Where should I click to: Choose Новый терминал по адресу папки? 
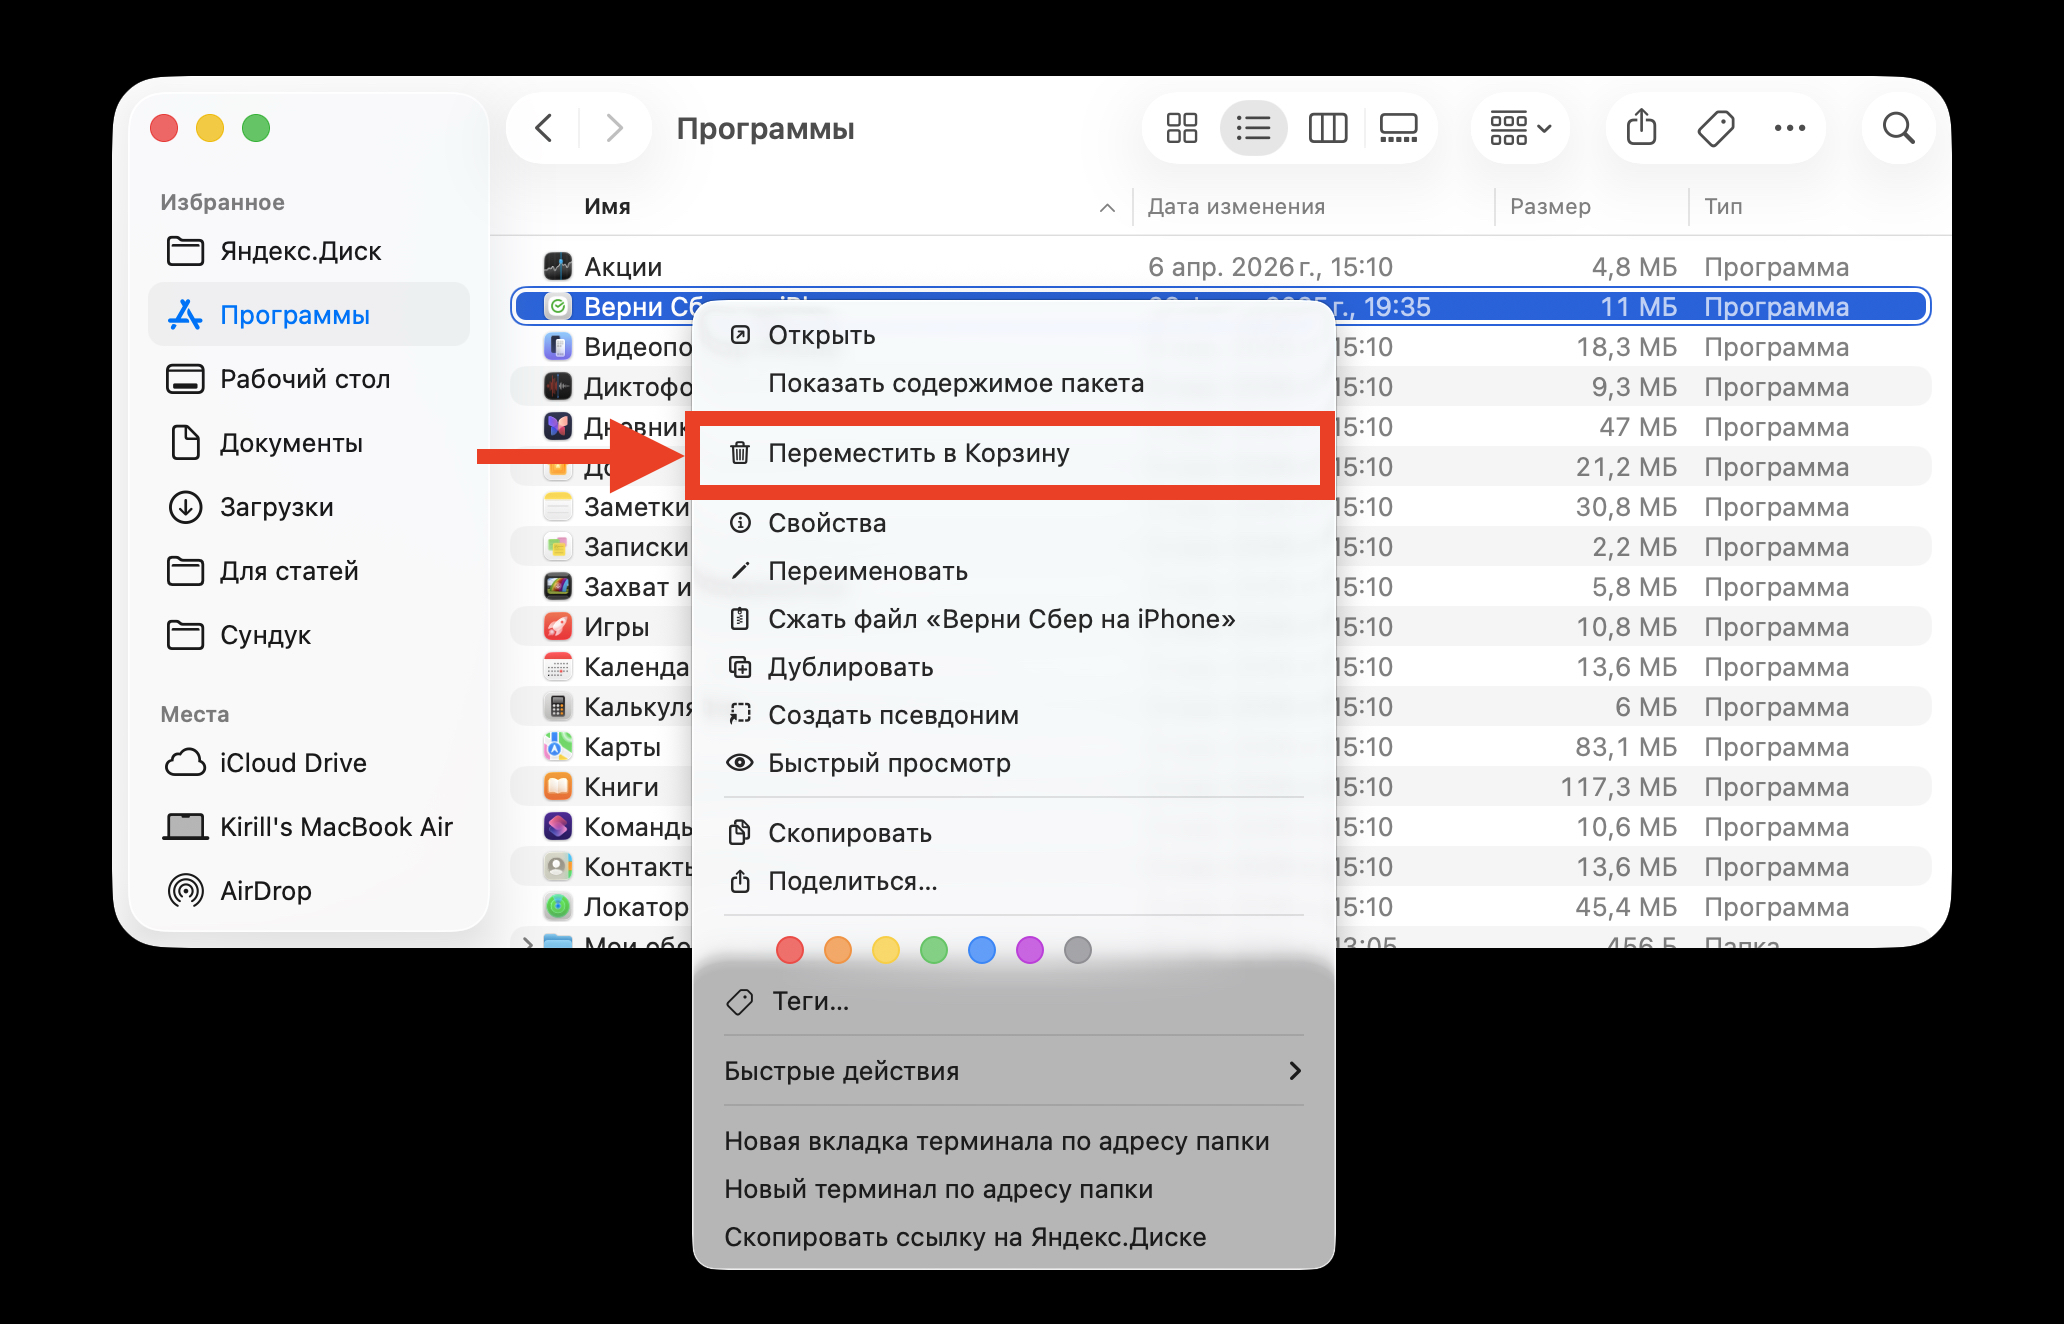click(x=1014, y=1189)
